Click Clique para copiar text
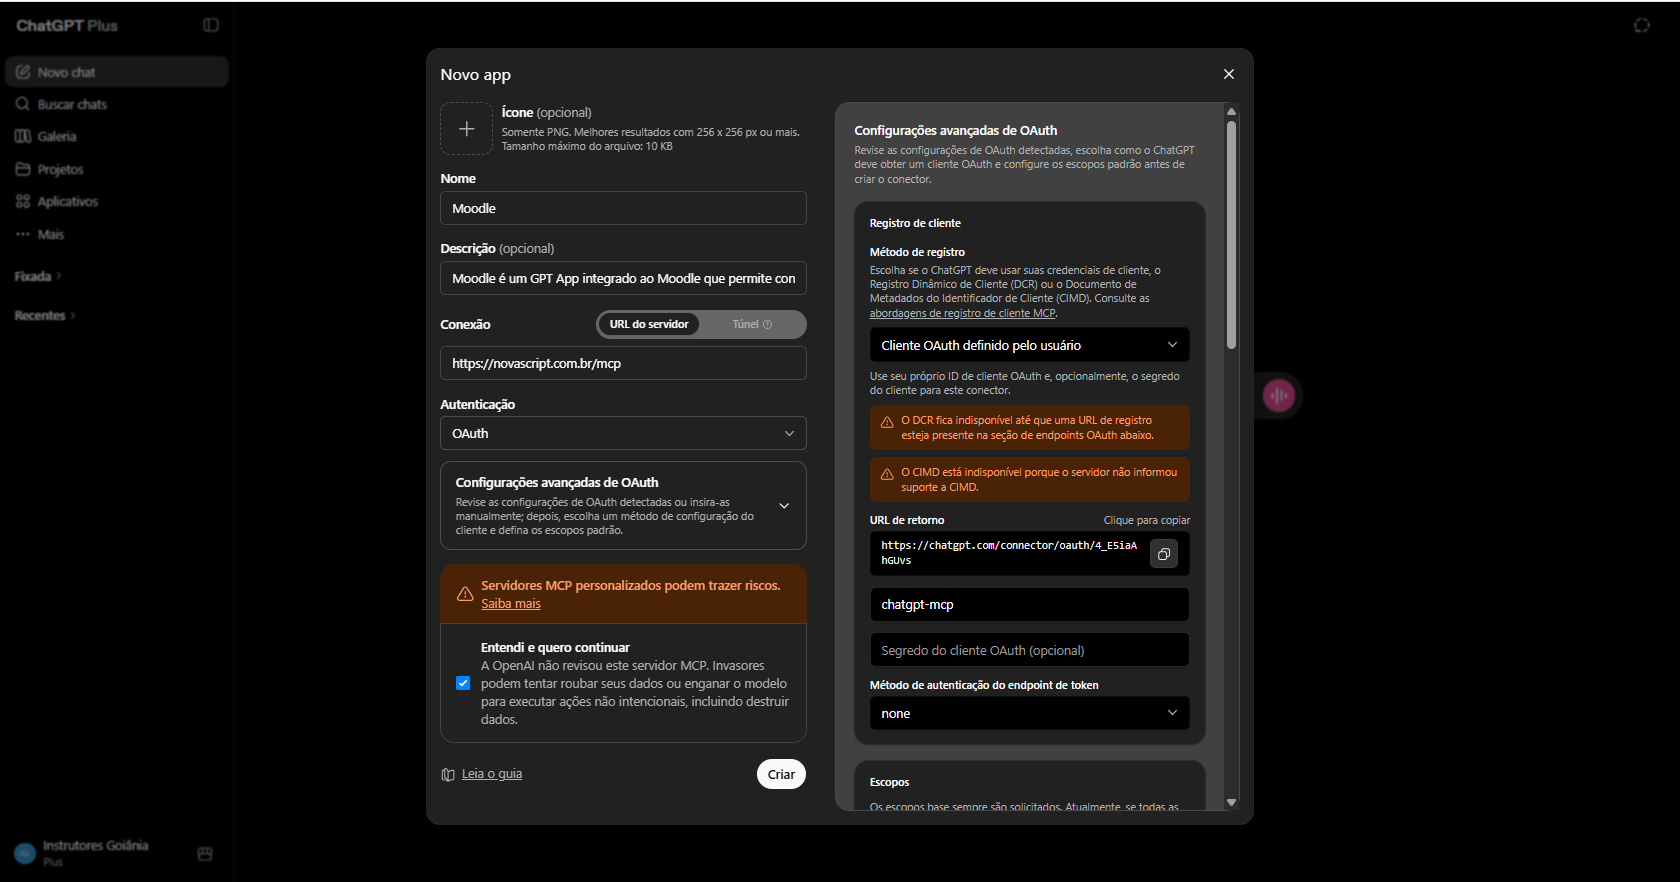1680x882 pixels. tap(1146, 520)
